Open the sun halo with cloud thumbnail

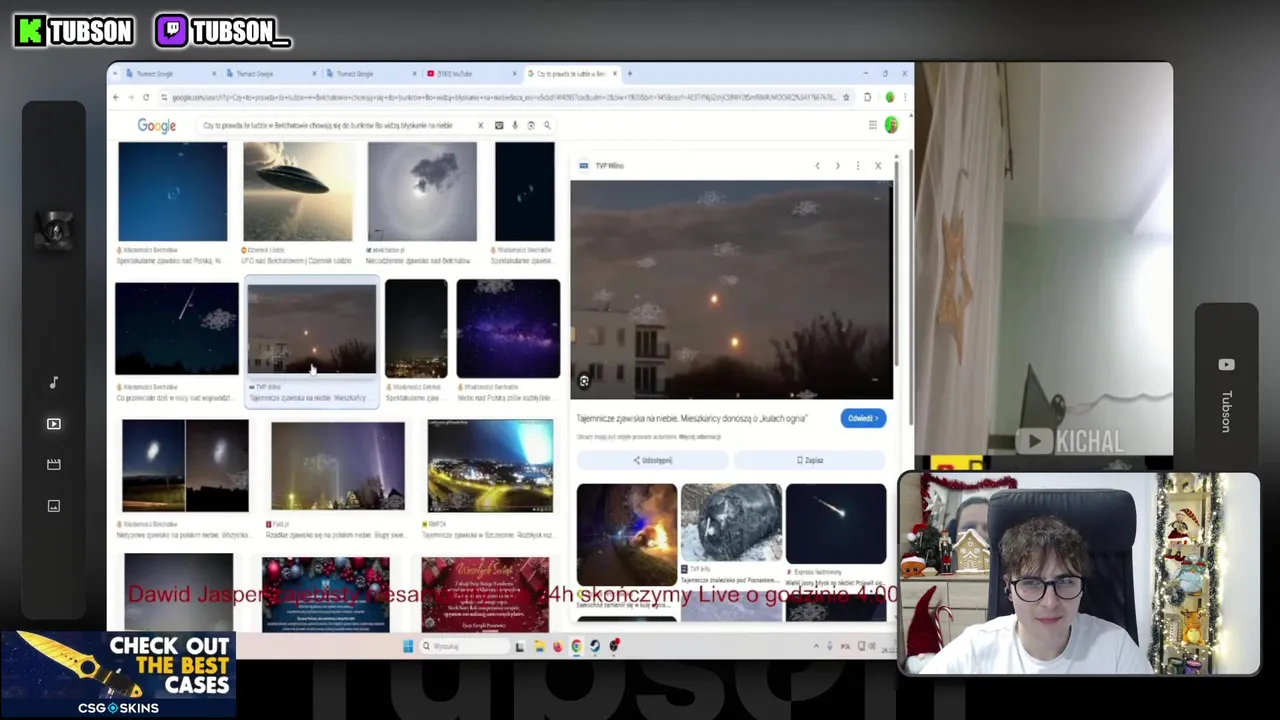422,192
